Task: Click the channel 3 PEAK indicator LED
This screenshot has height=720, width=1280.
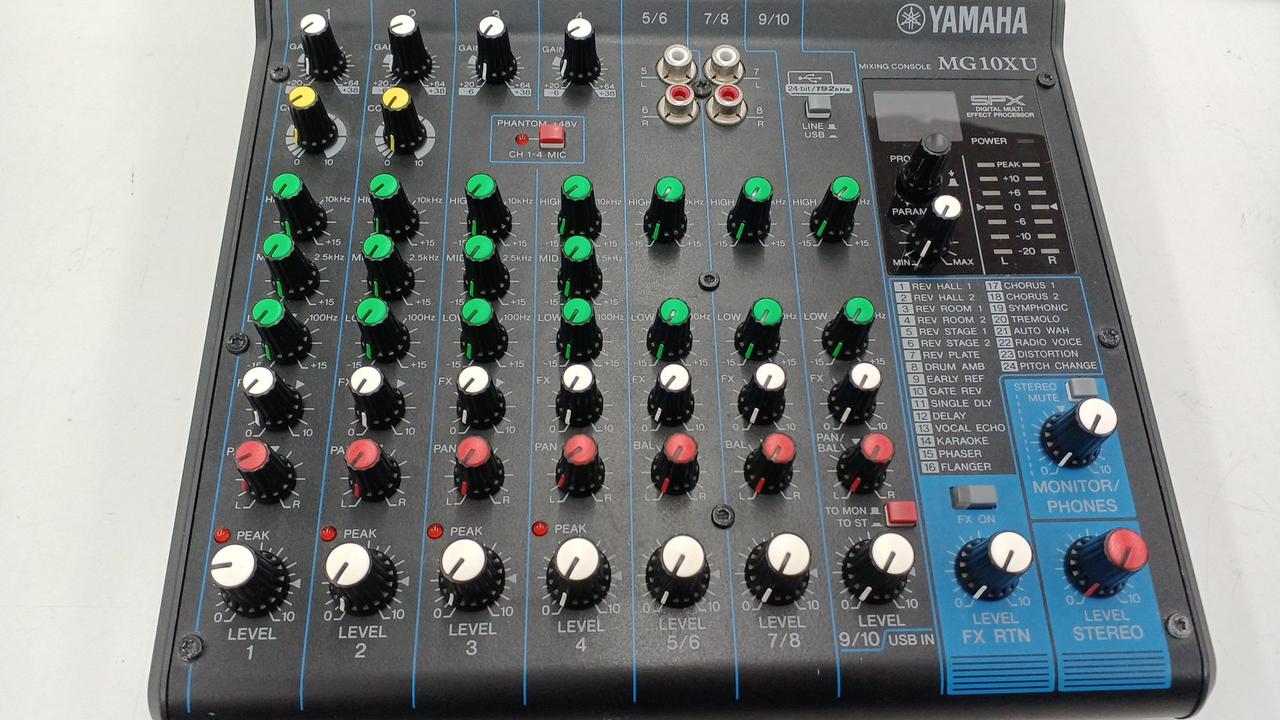Action: point(435,531)
